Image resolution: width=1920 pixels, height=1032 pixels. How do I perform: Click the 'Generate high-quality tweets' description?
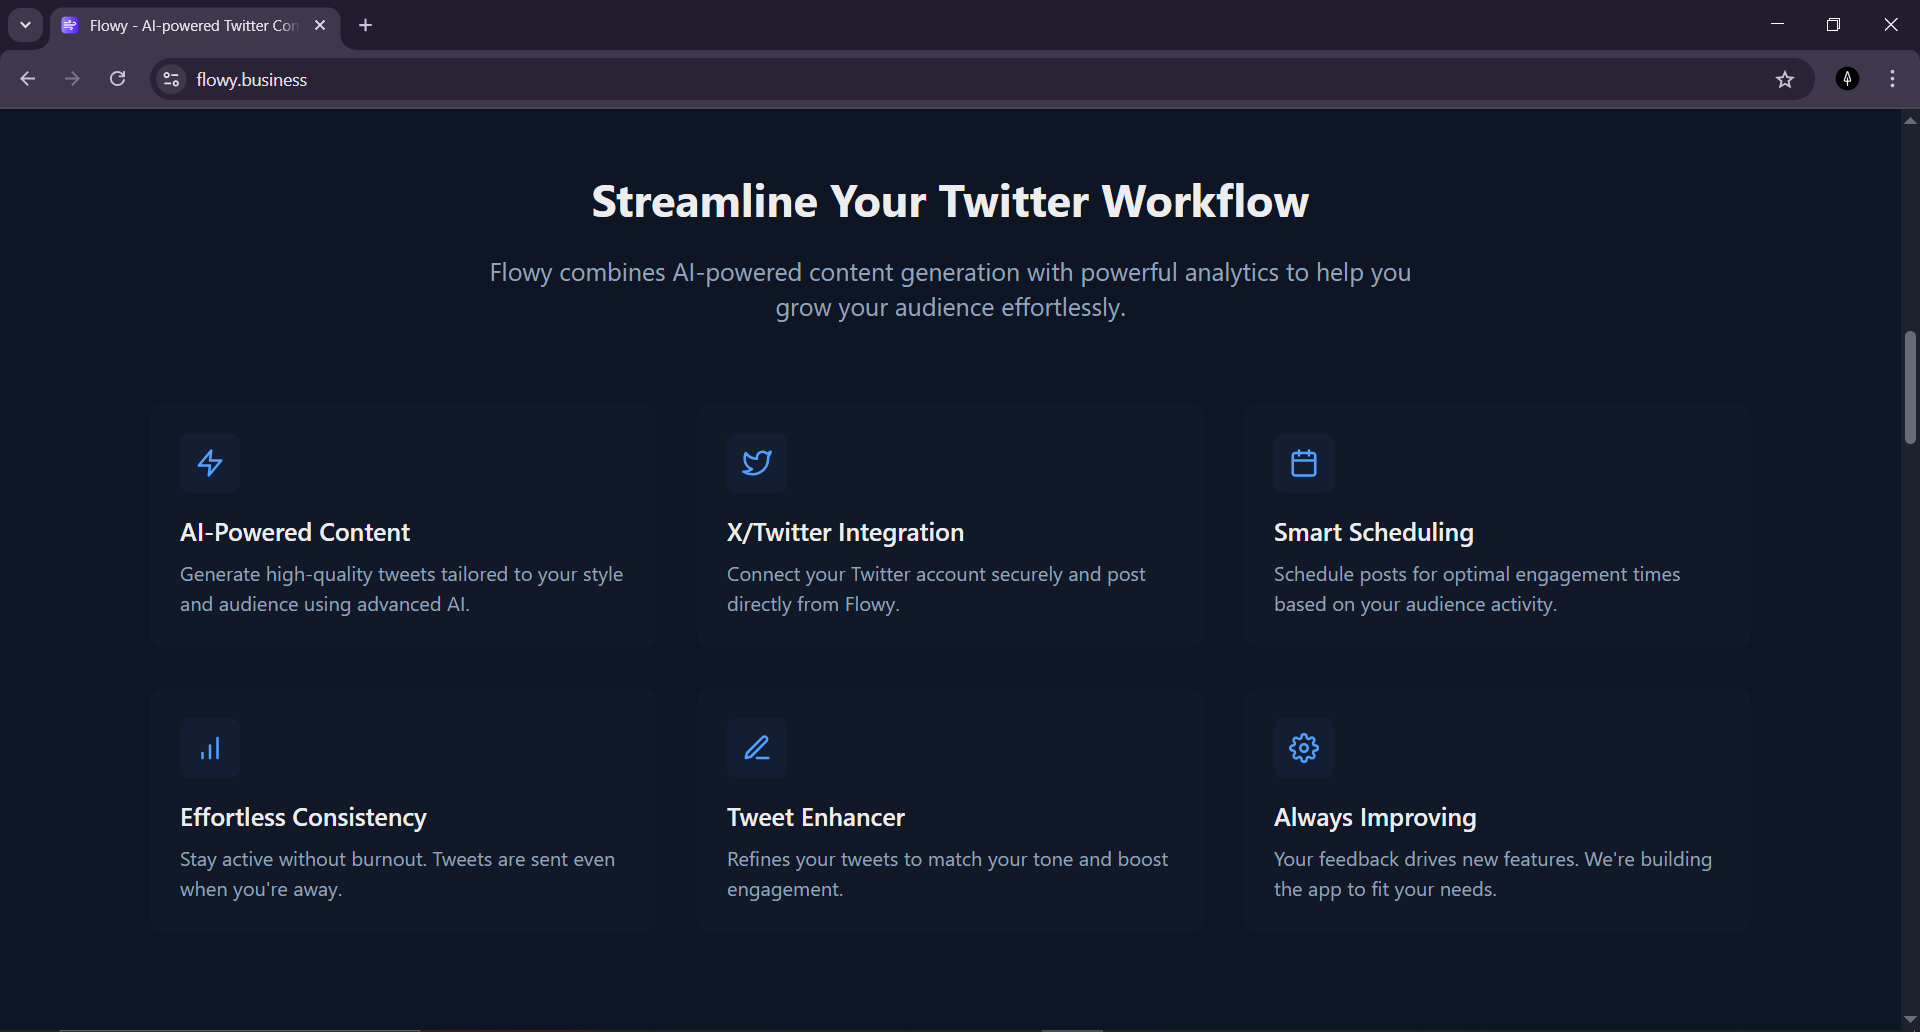click(401, 589)
